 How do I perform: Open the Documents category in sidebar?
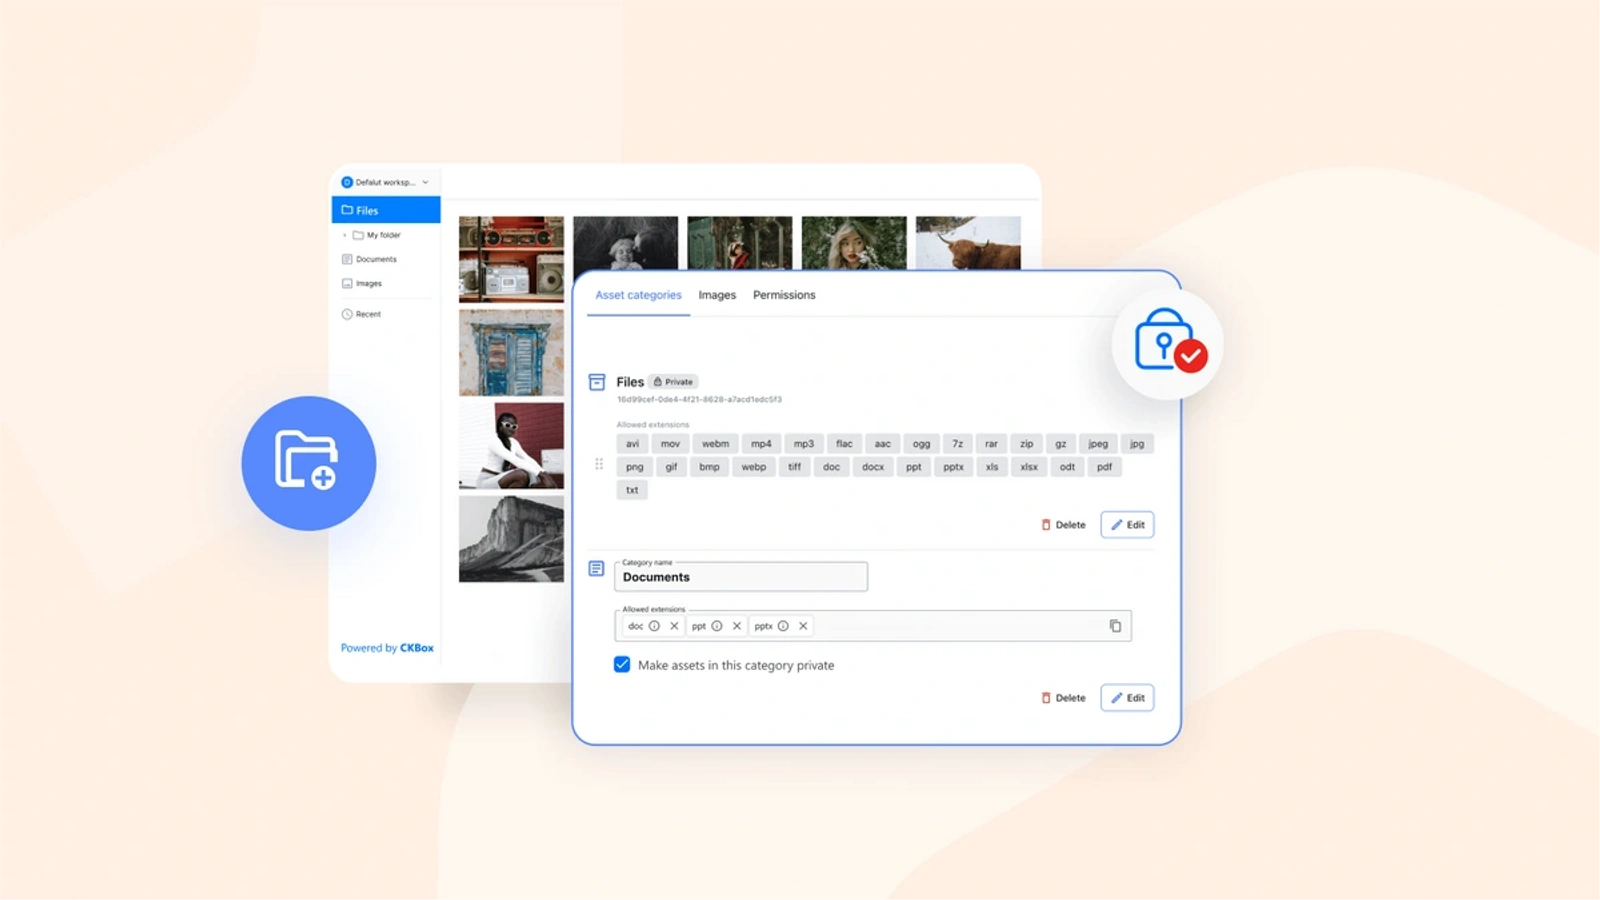click(369, 259)
